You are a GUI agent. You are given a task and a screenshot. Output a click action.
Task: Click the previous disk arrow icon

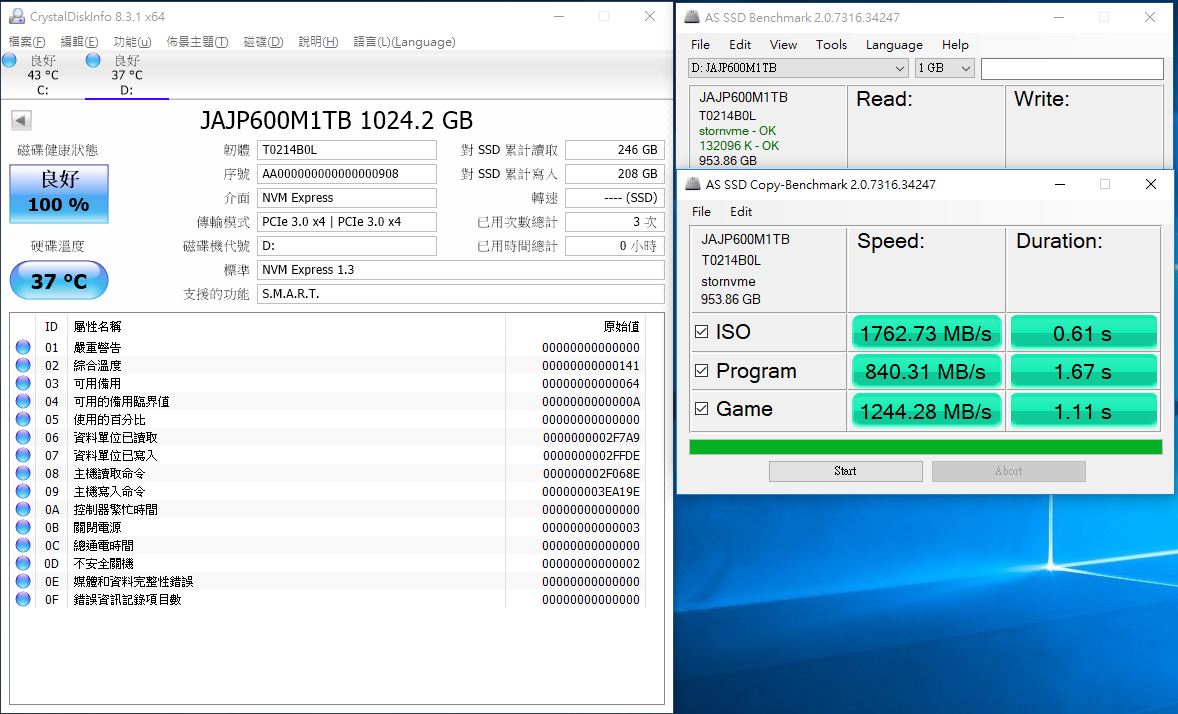[21, 120]
